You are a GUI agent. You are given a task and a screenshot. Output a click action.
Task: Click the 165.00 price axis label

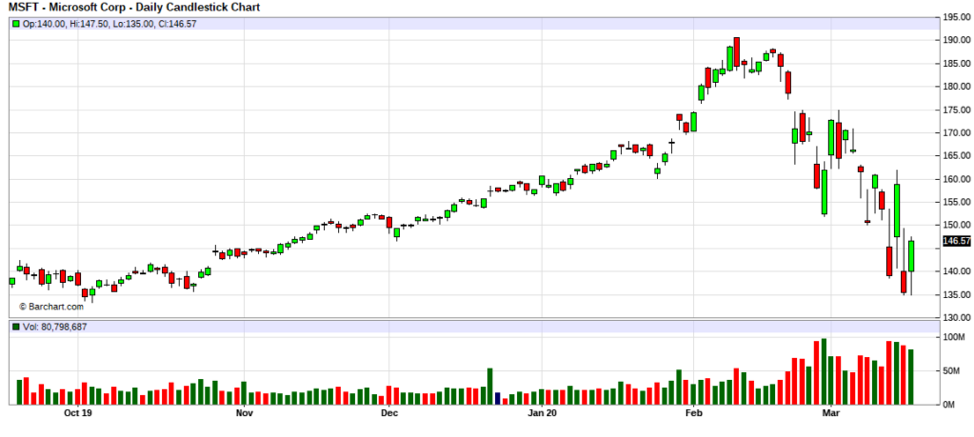pyautogui.click(x=957, y=156)
